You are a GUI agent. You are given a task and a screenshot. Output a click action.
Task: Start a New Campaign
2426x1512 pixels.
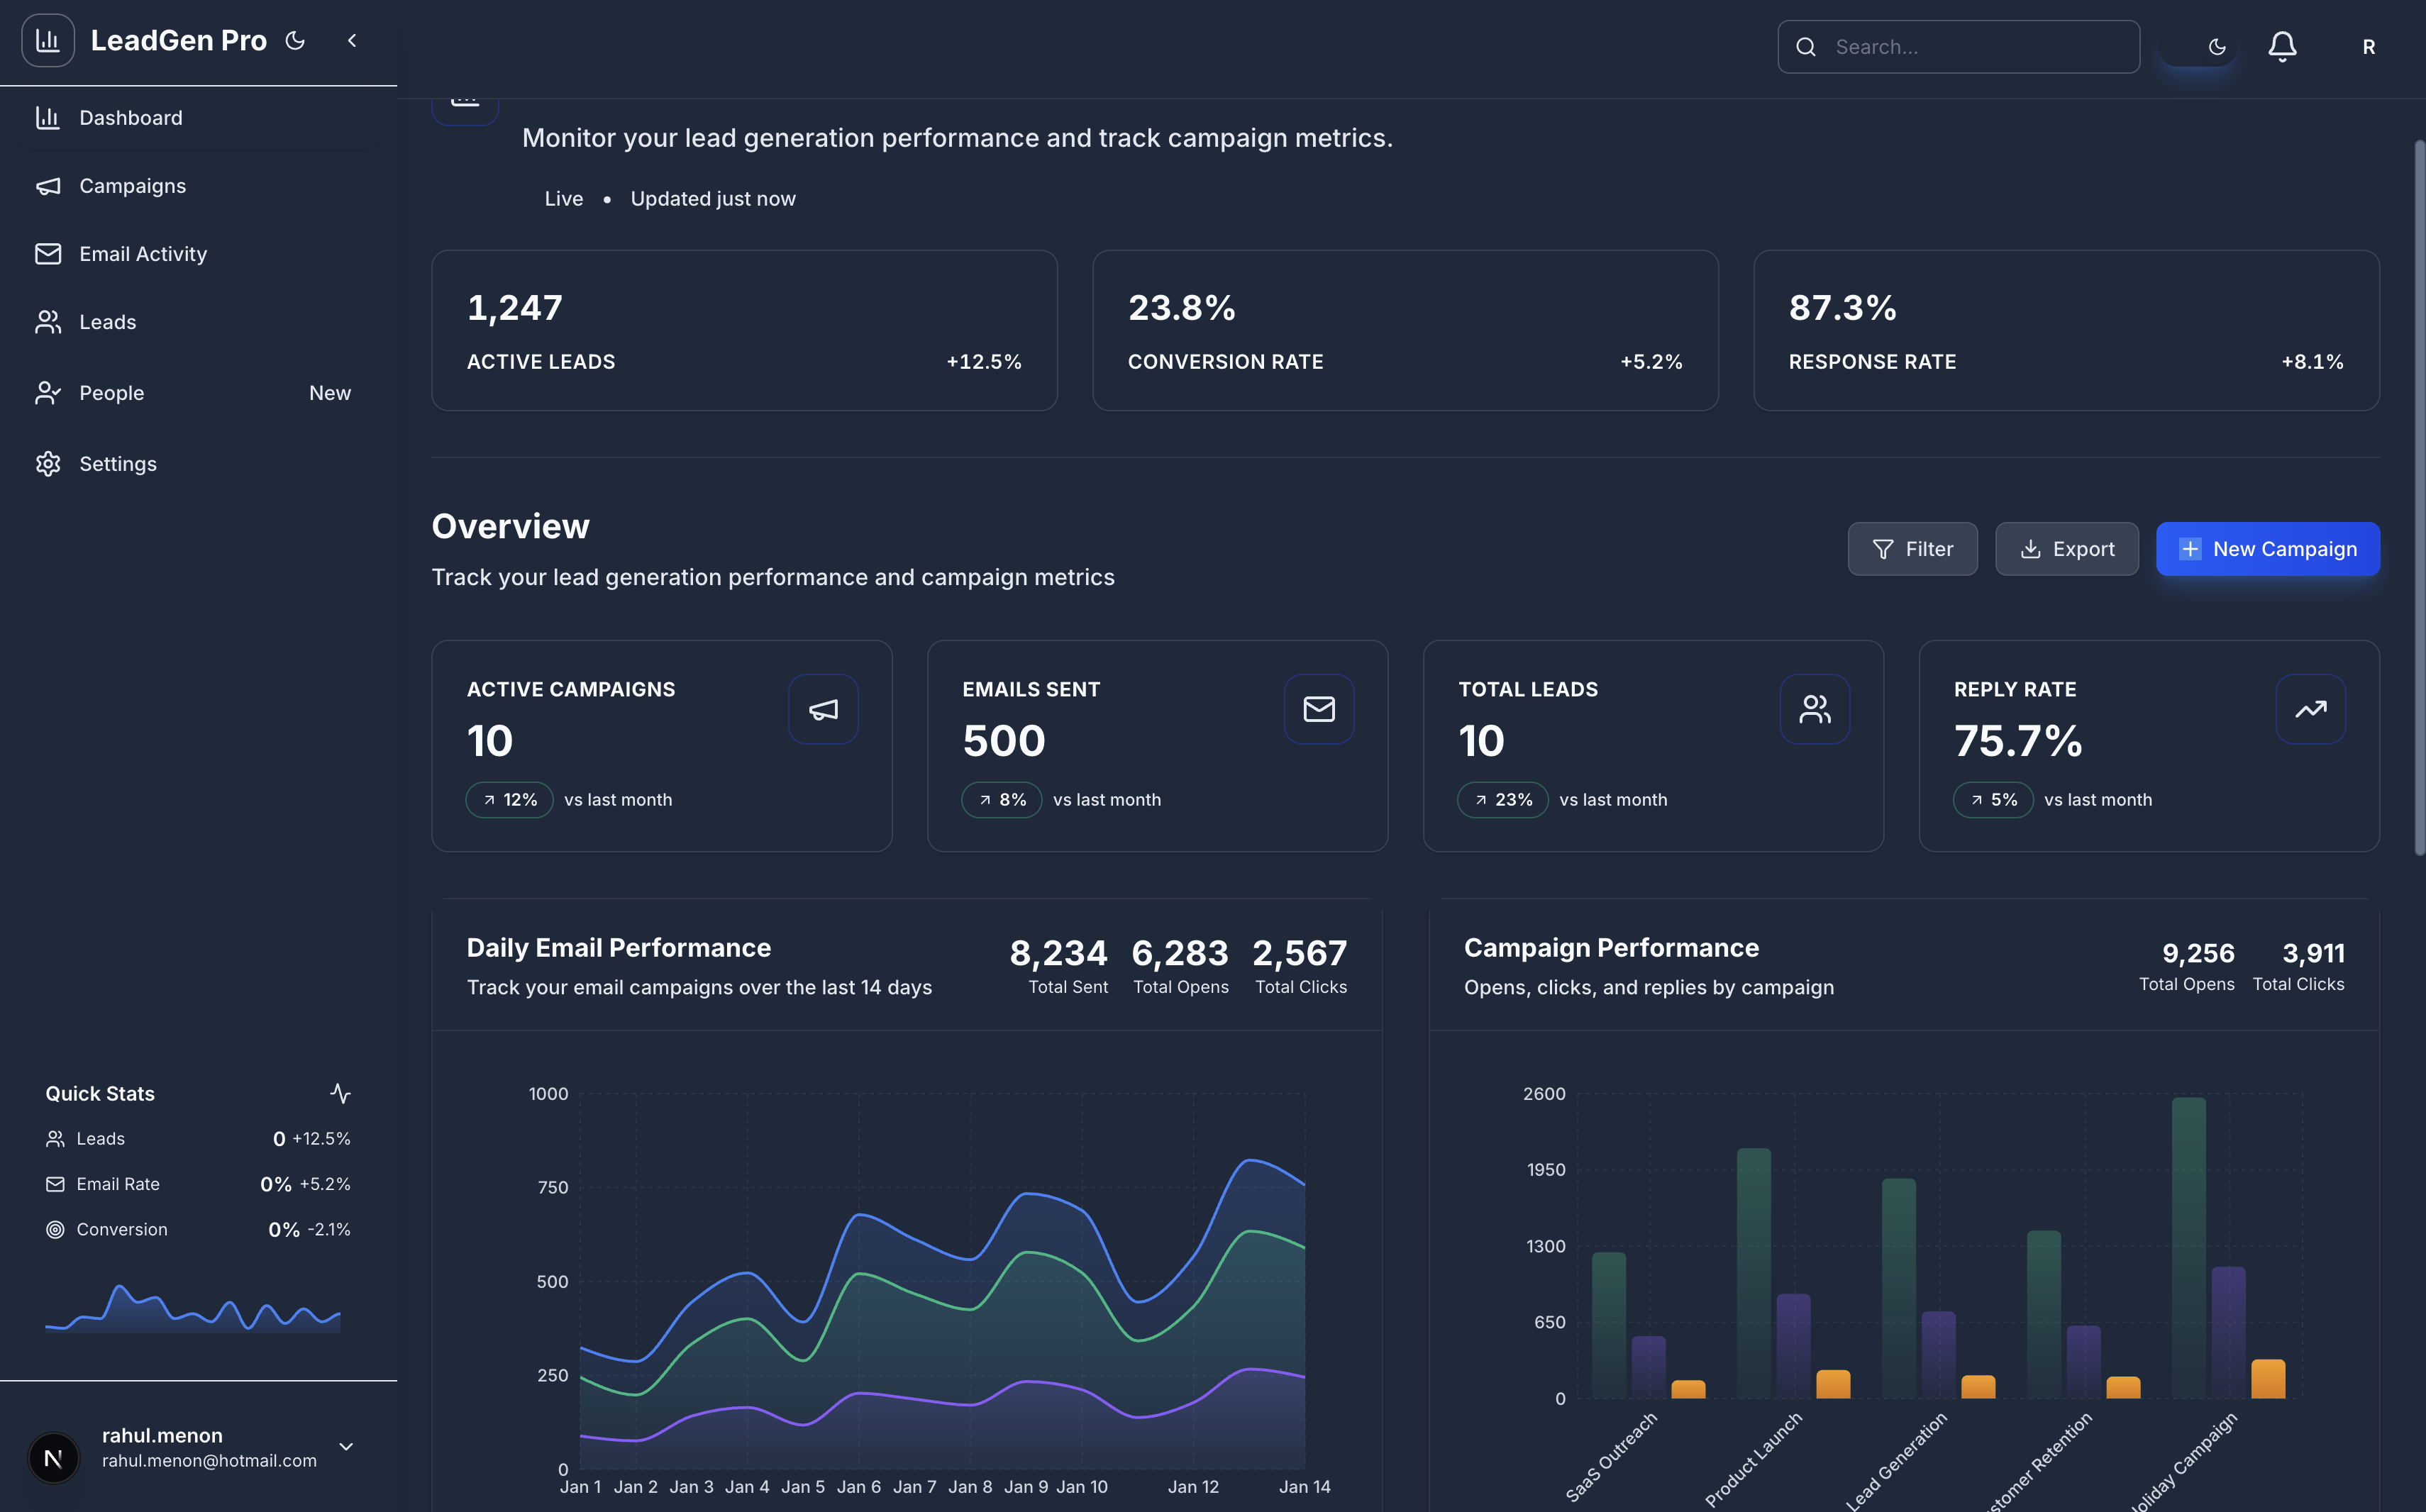coord(2268,548)
